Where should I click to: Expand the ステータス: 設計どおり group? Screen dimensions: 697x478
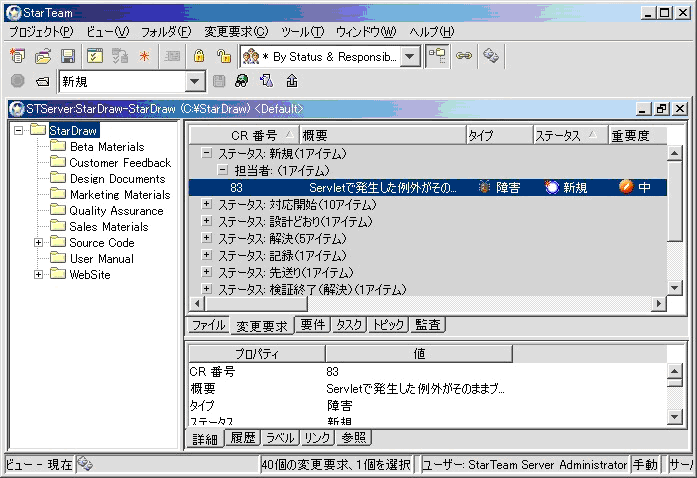(206, 221)
